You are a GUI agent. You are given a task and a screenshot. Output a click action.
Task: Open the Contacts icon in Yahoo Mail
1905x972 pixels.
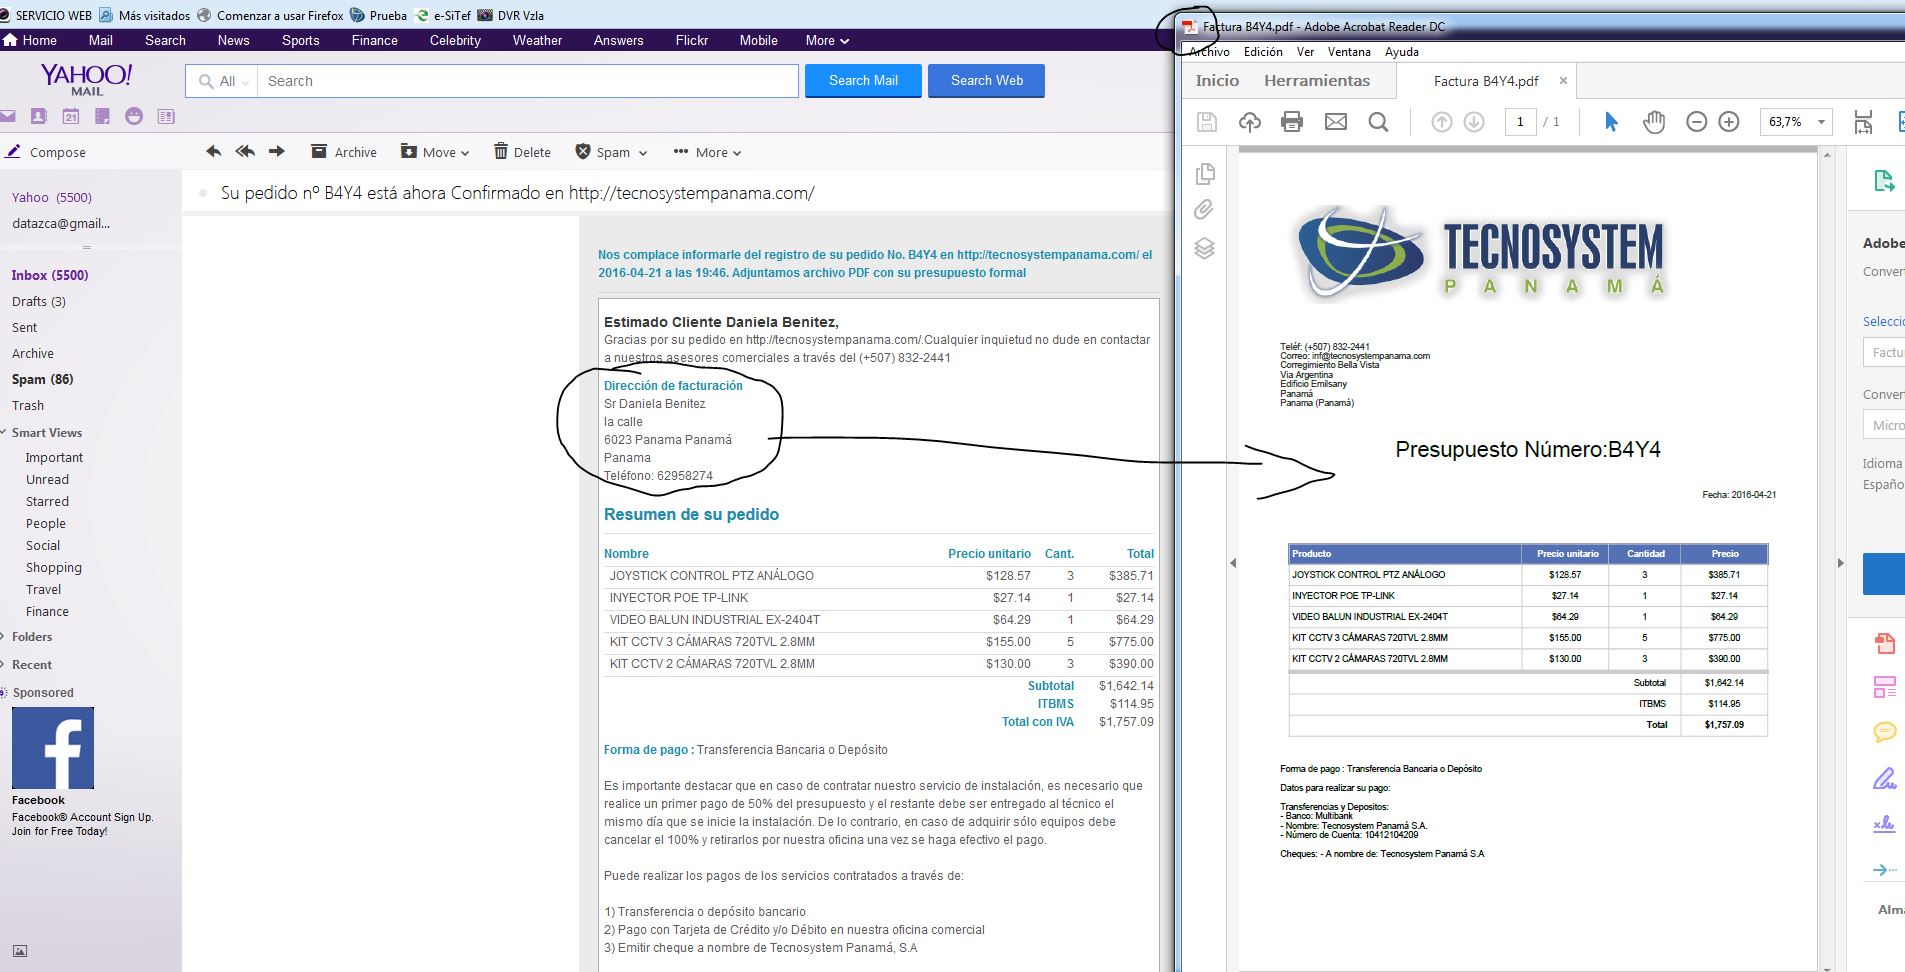pyautogui.click(x=39, y=116)
